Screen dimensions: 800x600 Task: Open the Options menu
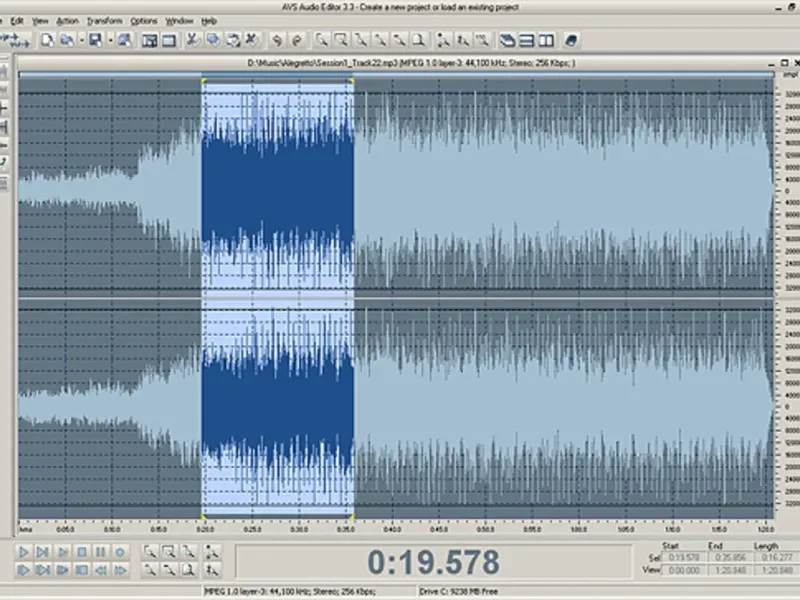143,20
